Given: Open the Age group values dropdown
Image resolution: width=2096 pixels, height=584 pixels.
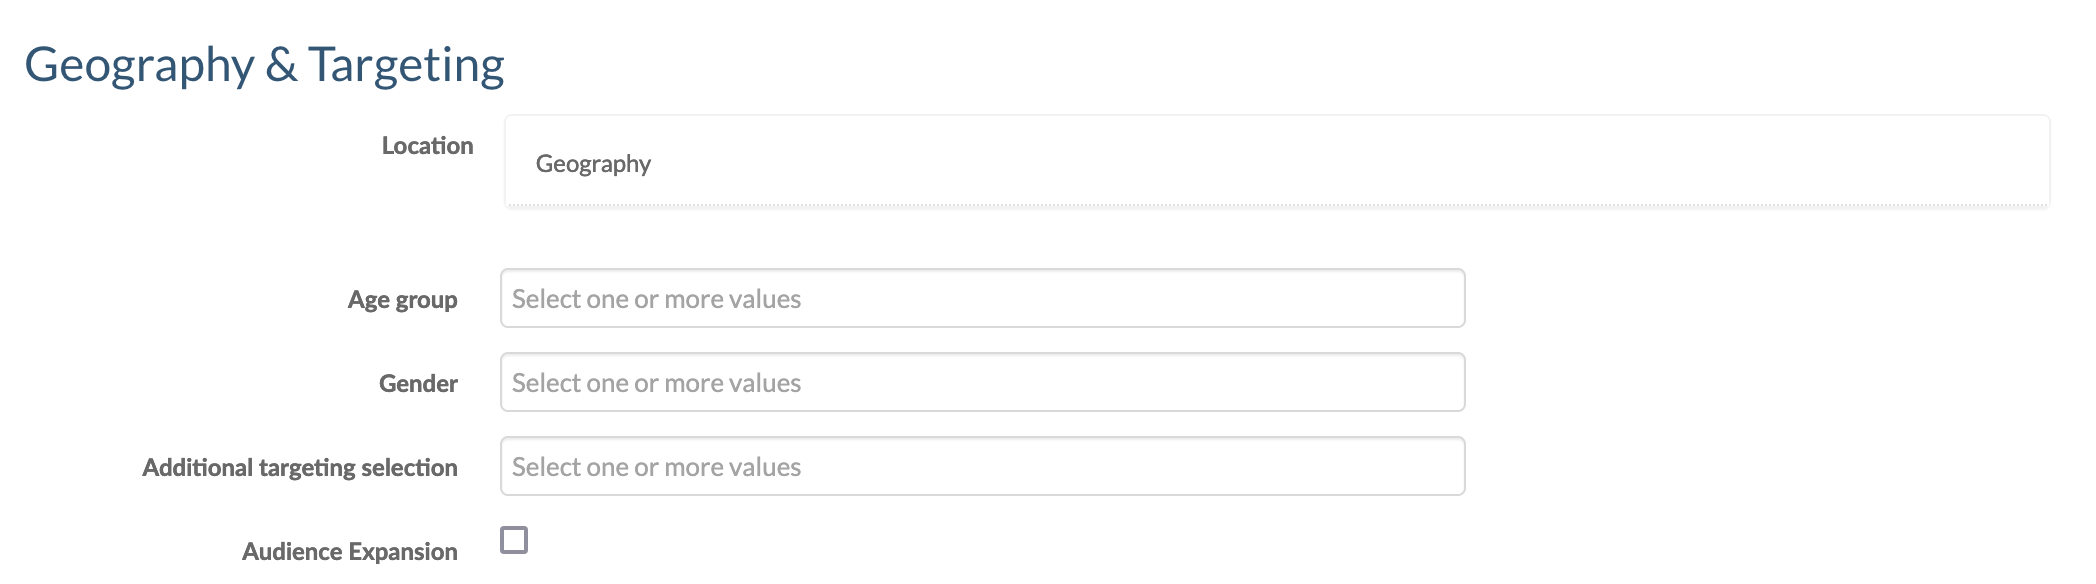Looking at the screenshot, I should (x=982, y=298).
